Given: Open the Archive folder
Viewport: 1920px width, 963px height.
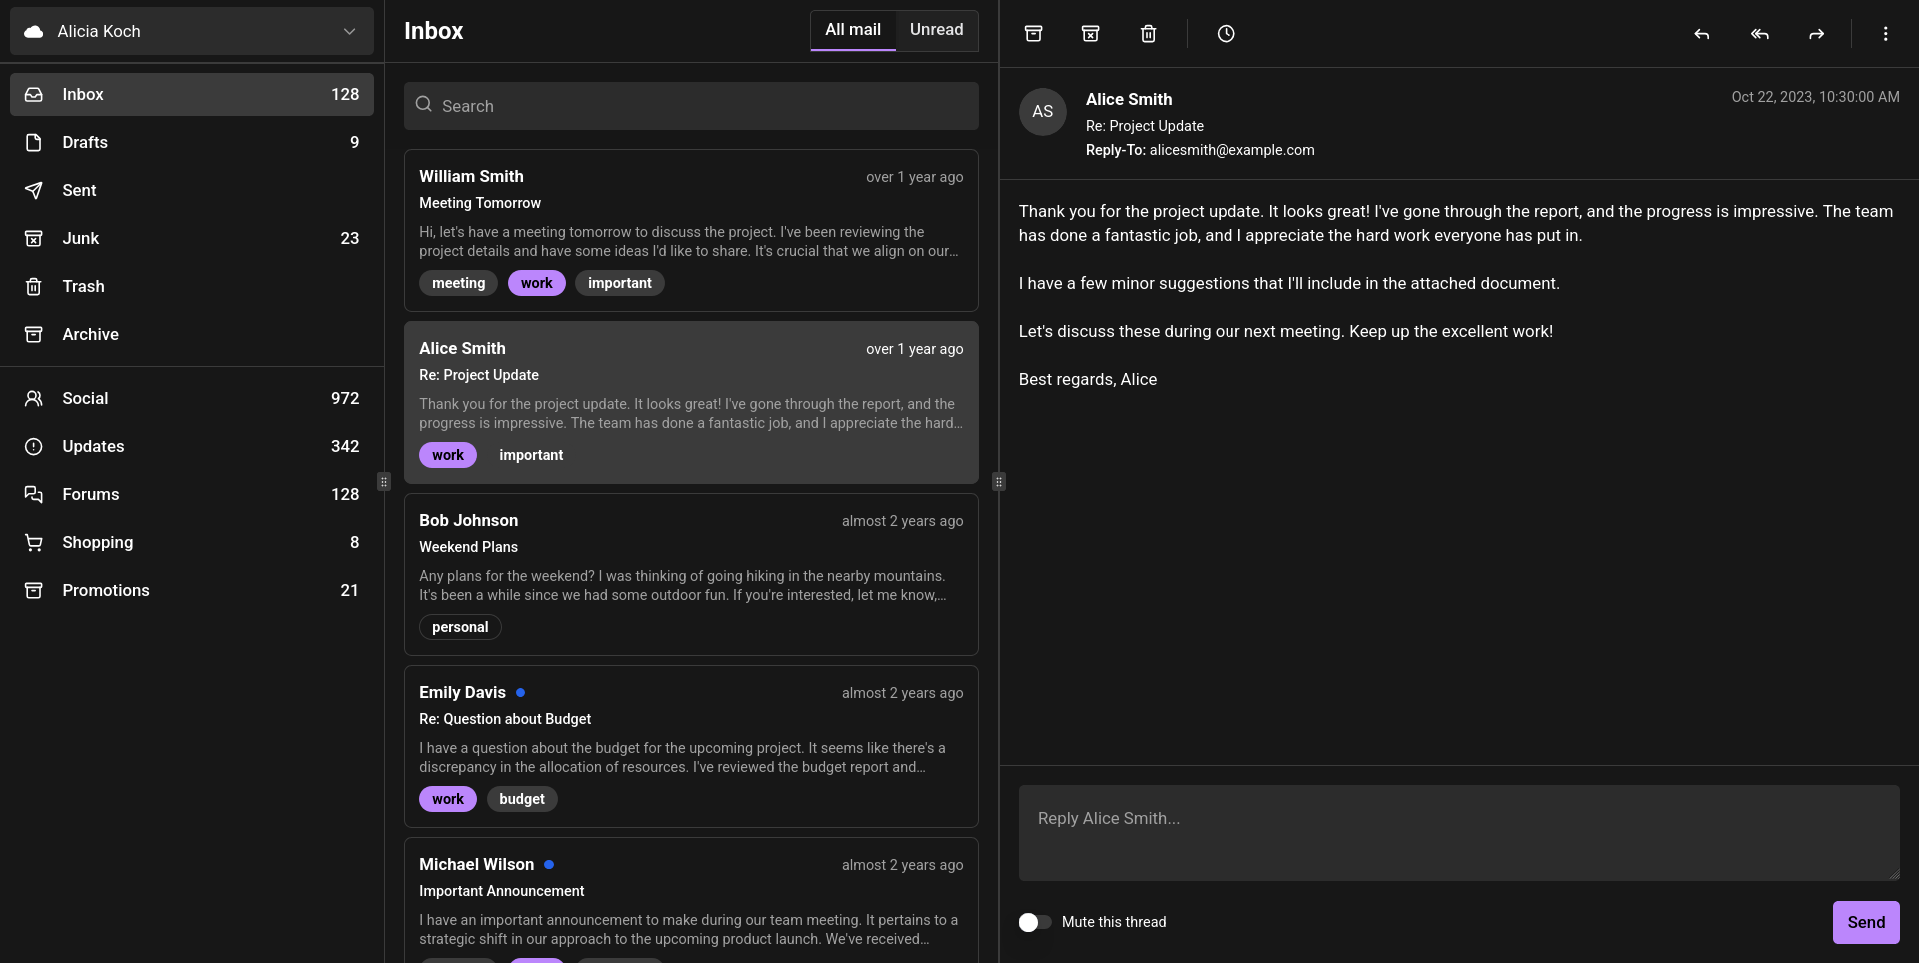Looking at the screenshot, I should click(x=192, y=334).
